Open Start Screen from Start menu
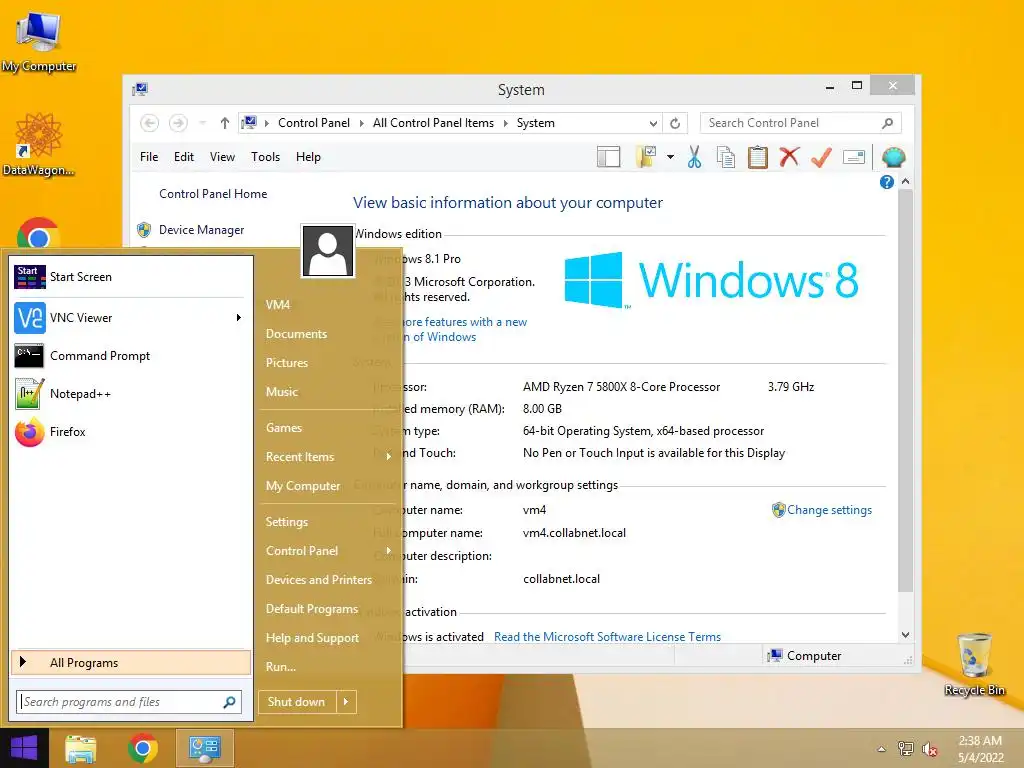Screen dimensions: 1024x768 point(131,277)
